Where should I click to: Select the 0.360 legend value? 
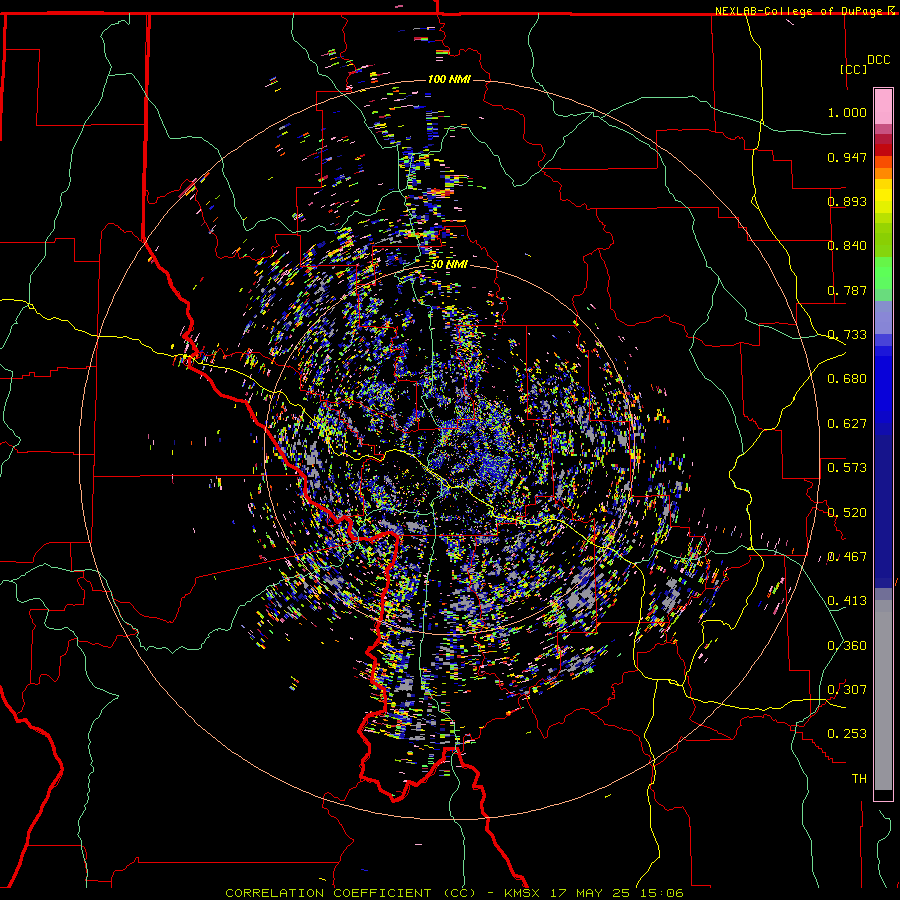pos(847,646)
